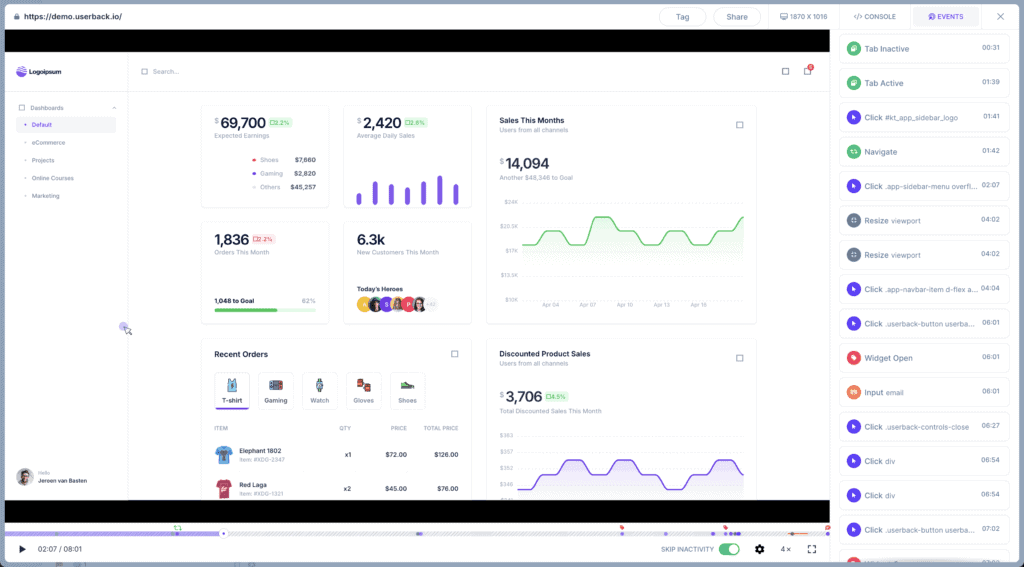This screenshot has width=1024, height=567.
Task: Click the notification icon with red badge
Action: tap(807, 71)
